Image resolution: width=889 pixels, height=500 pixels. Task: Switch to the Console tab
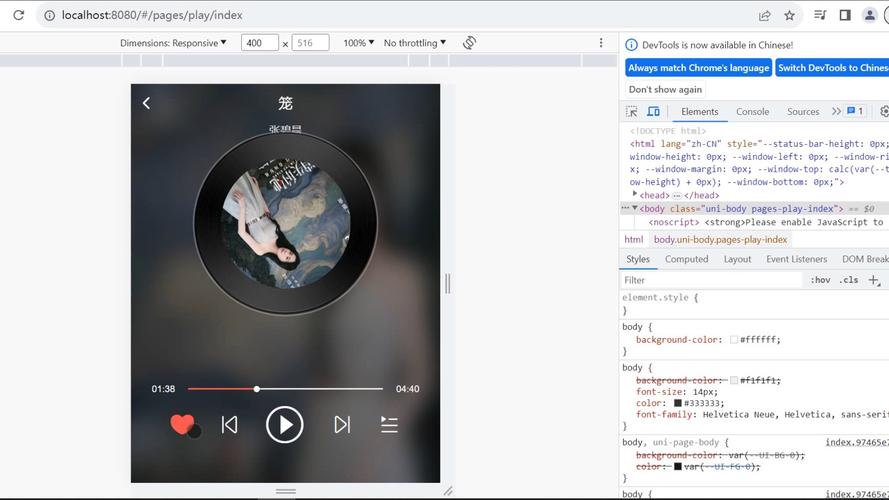coord(752,112)
